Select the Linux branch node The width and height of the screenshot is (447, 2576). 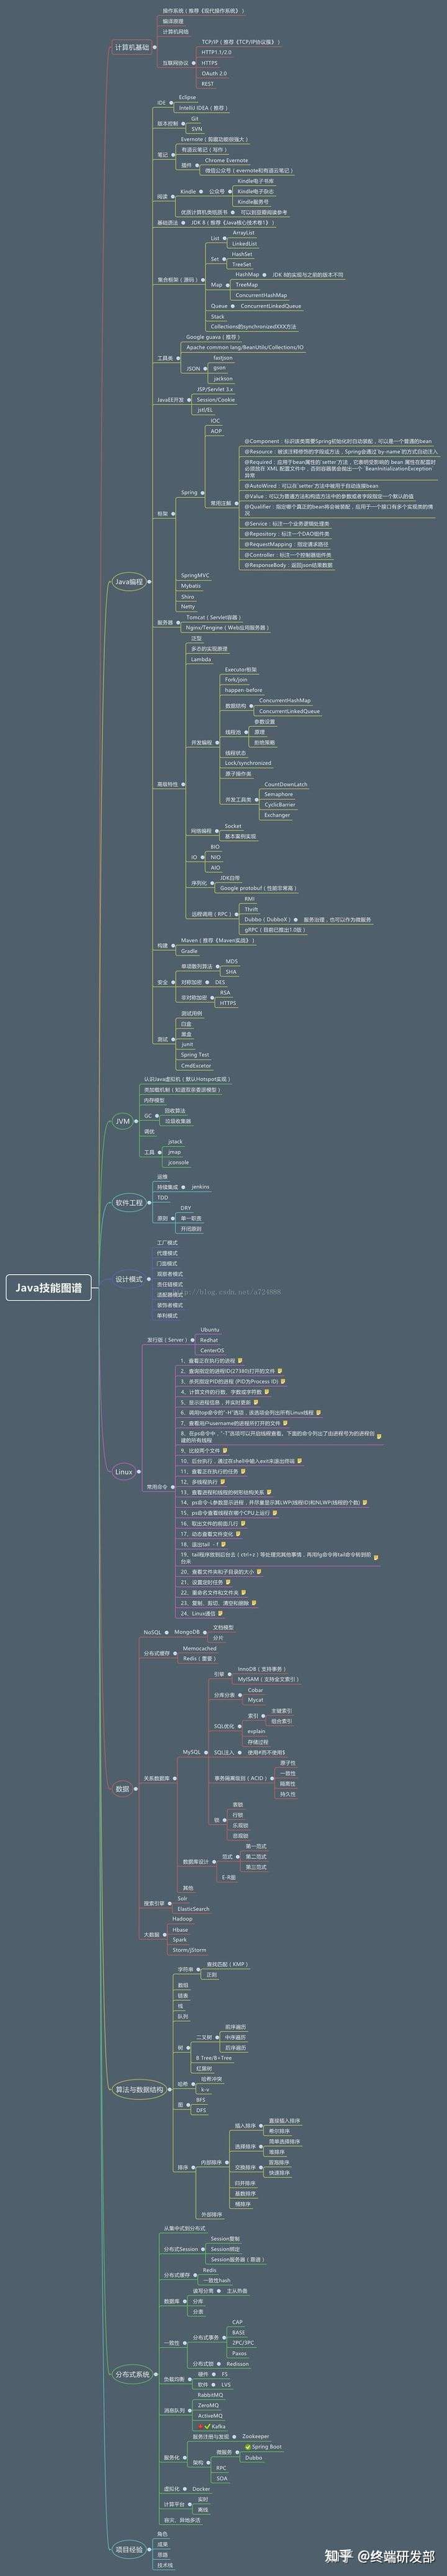pyautogui.click(x=124, y=1471)
